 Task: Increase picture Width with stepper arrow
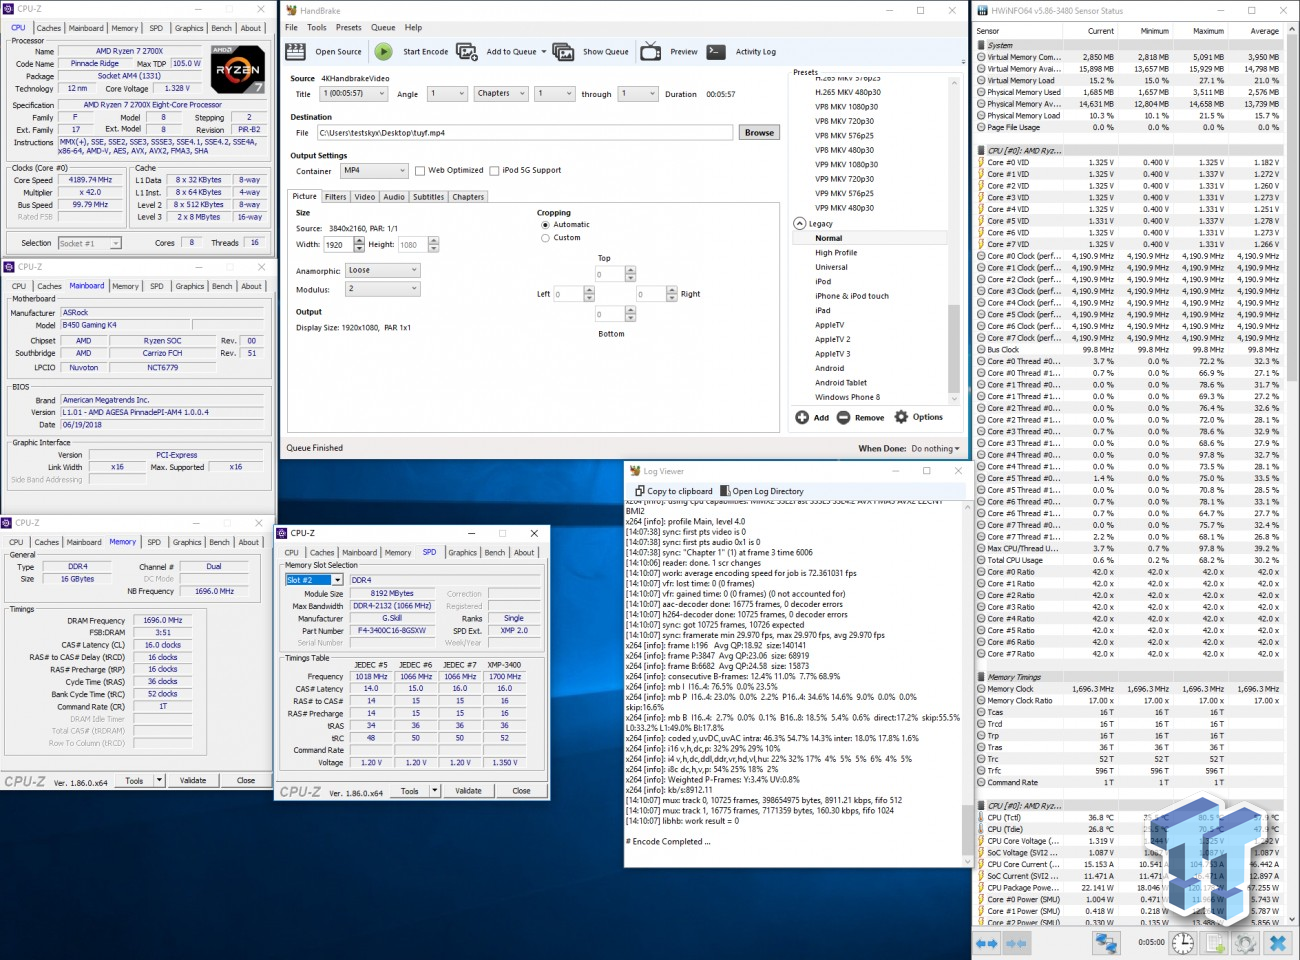[x=359, y=241]
